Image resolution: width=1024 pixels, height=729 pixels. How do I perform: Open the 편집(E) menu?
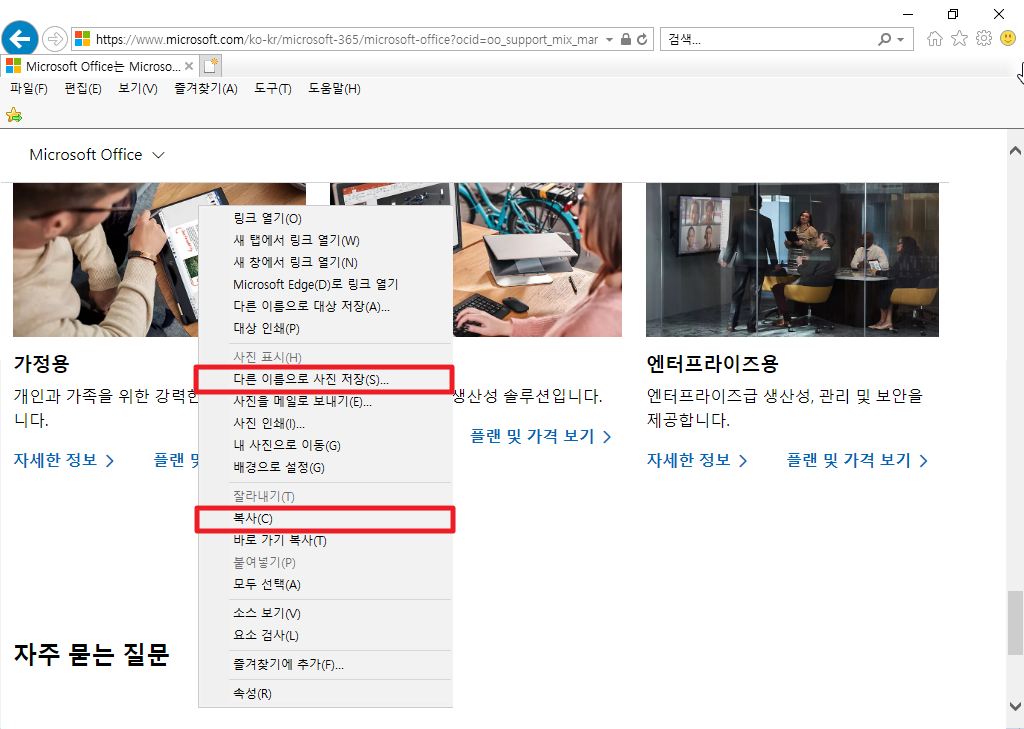click(83, 88)
